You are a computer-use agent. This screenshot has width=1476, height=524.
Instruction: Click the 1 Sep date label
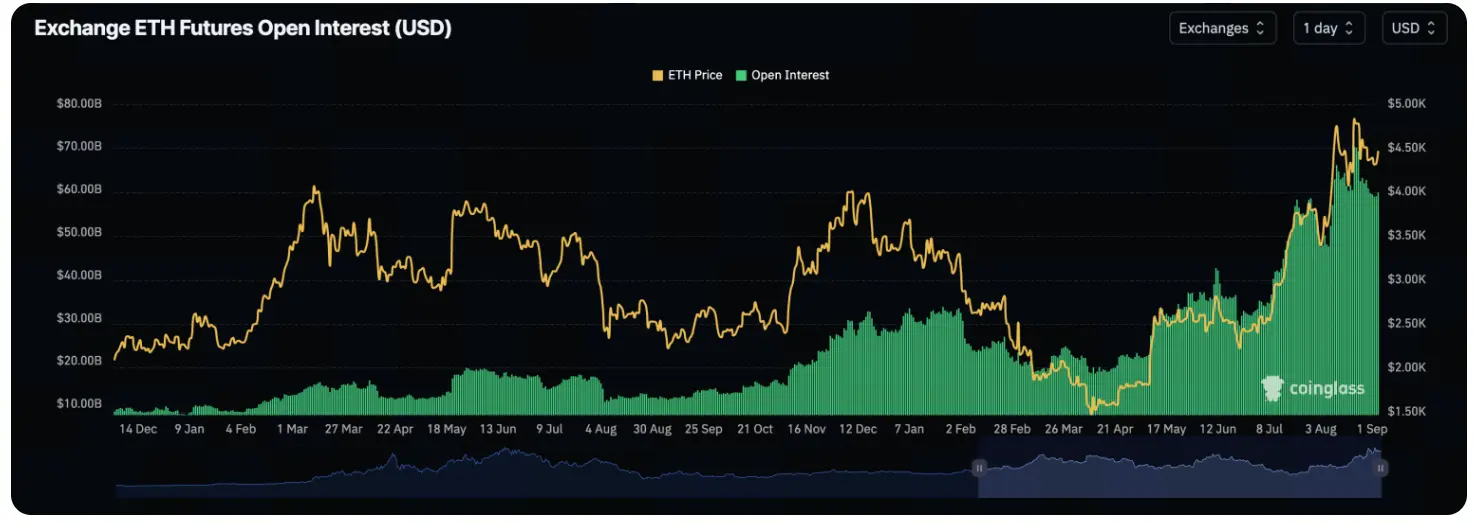pyautogui.click(x=1371, y=429)
